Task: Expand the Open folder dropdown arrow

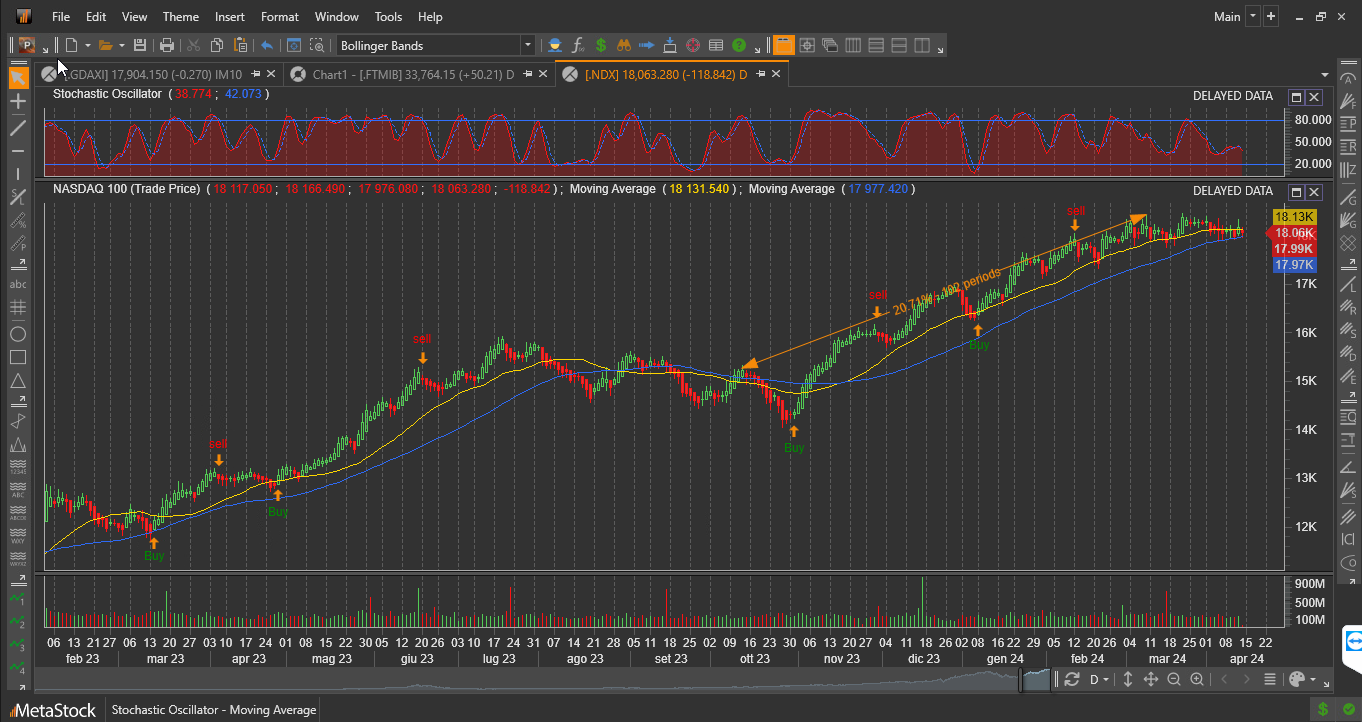Action: click(122, 45)
